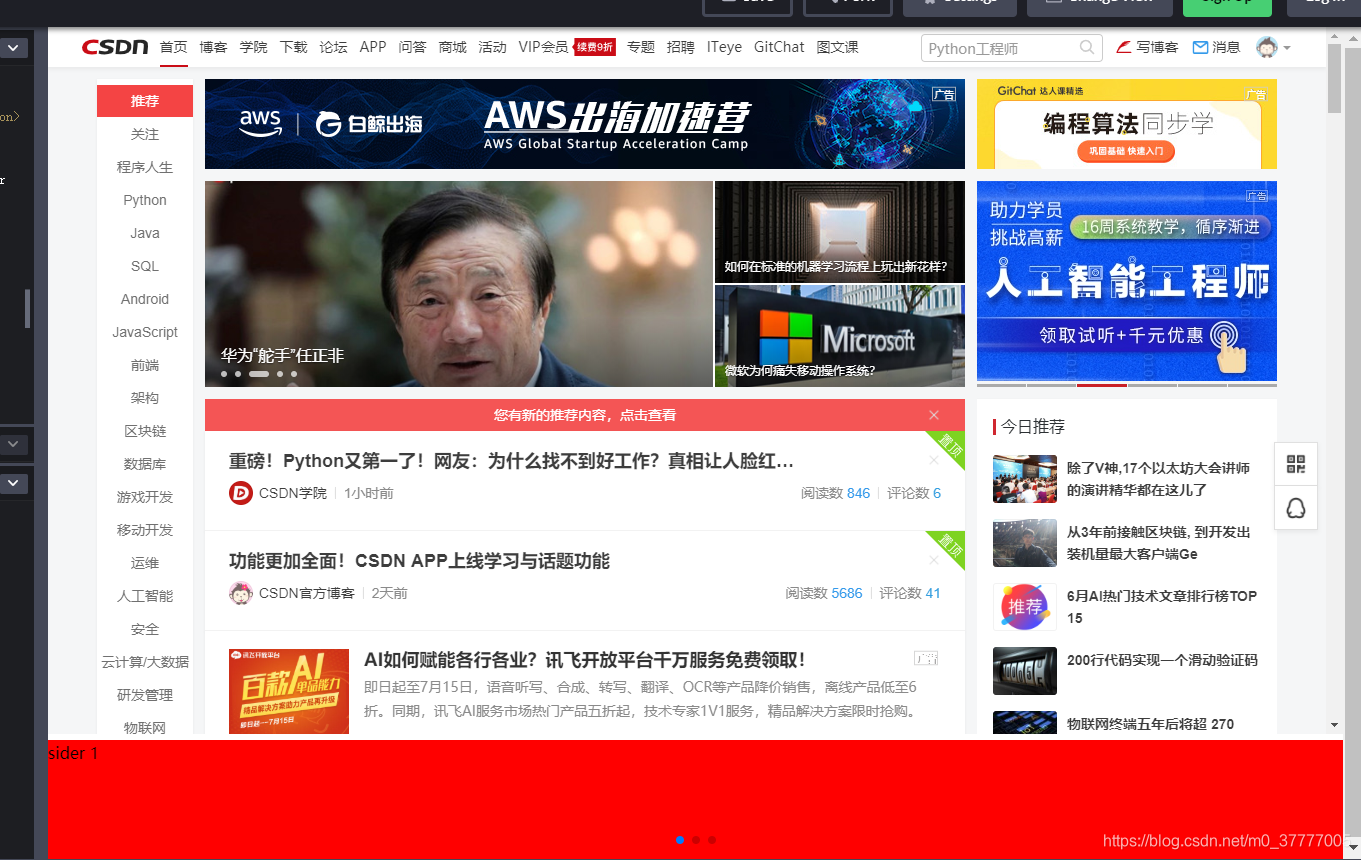This screenshot has width=1361, height=860.
Task: Open the 功能更加全面！CSDN APP上线 article
Action: pyautogui.click(x=419, y=561)
